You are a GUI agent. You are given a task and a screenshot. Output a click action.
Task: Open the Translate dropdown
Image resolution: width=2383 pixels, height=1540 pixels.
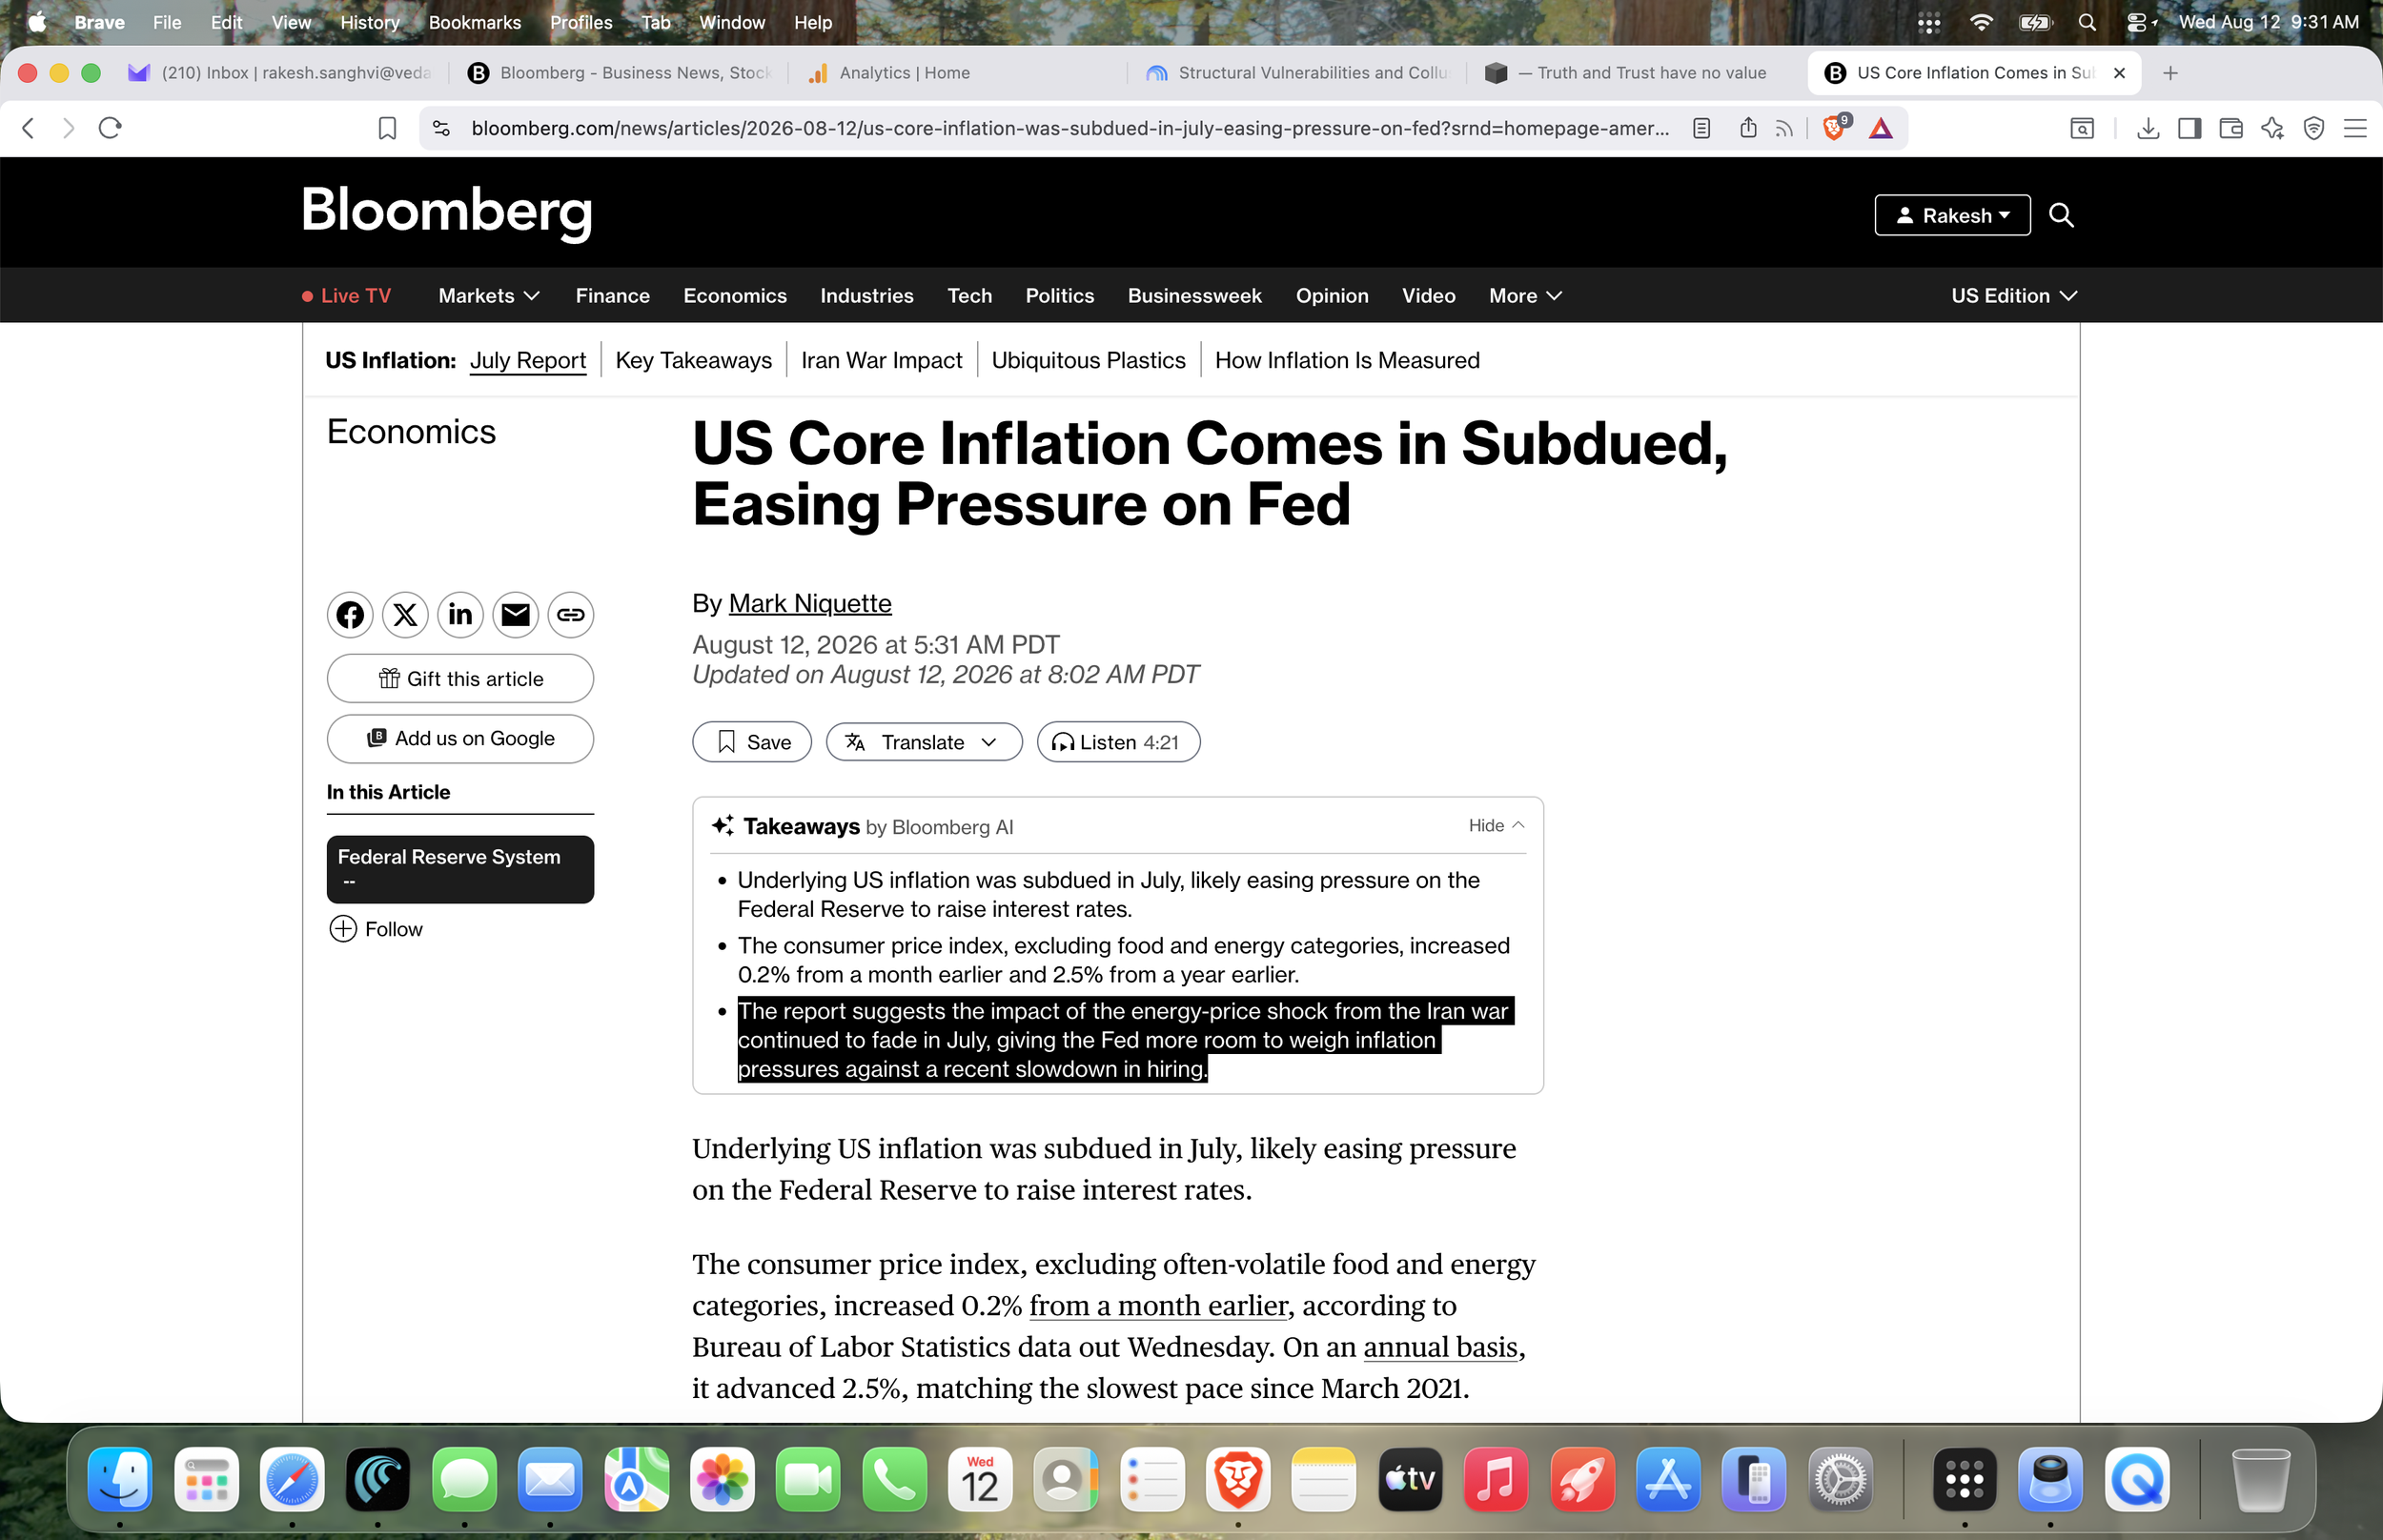(924, 742)
